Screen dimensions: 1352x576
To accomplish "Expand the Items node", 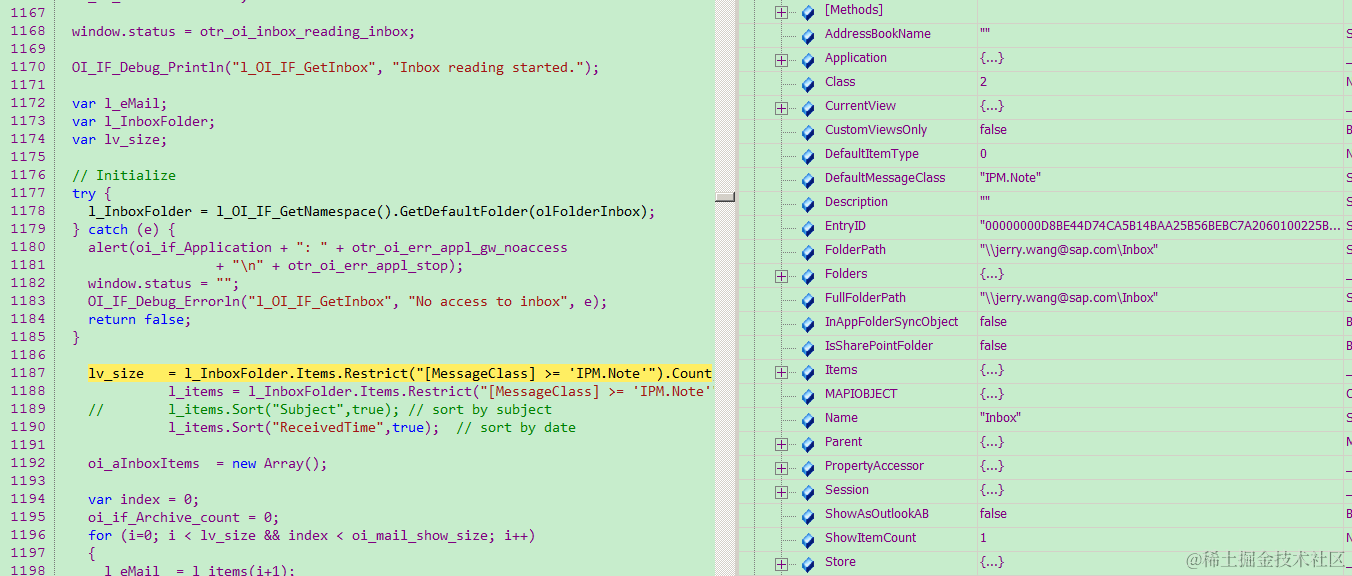I will (x=781, y=372).
